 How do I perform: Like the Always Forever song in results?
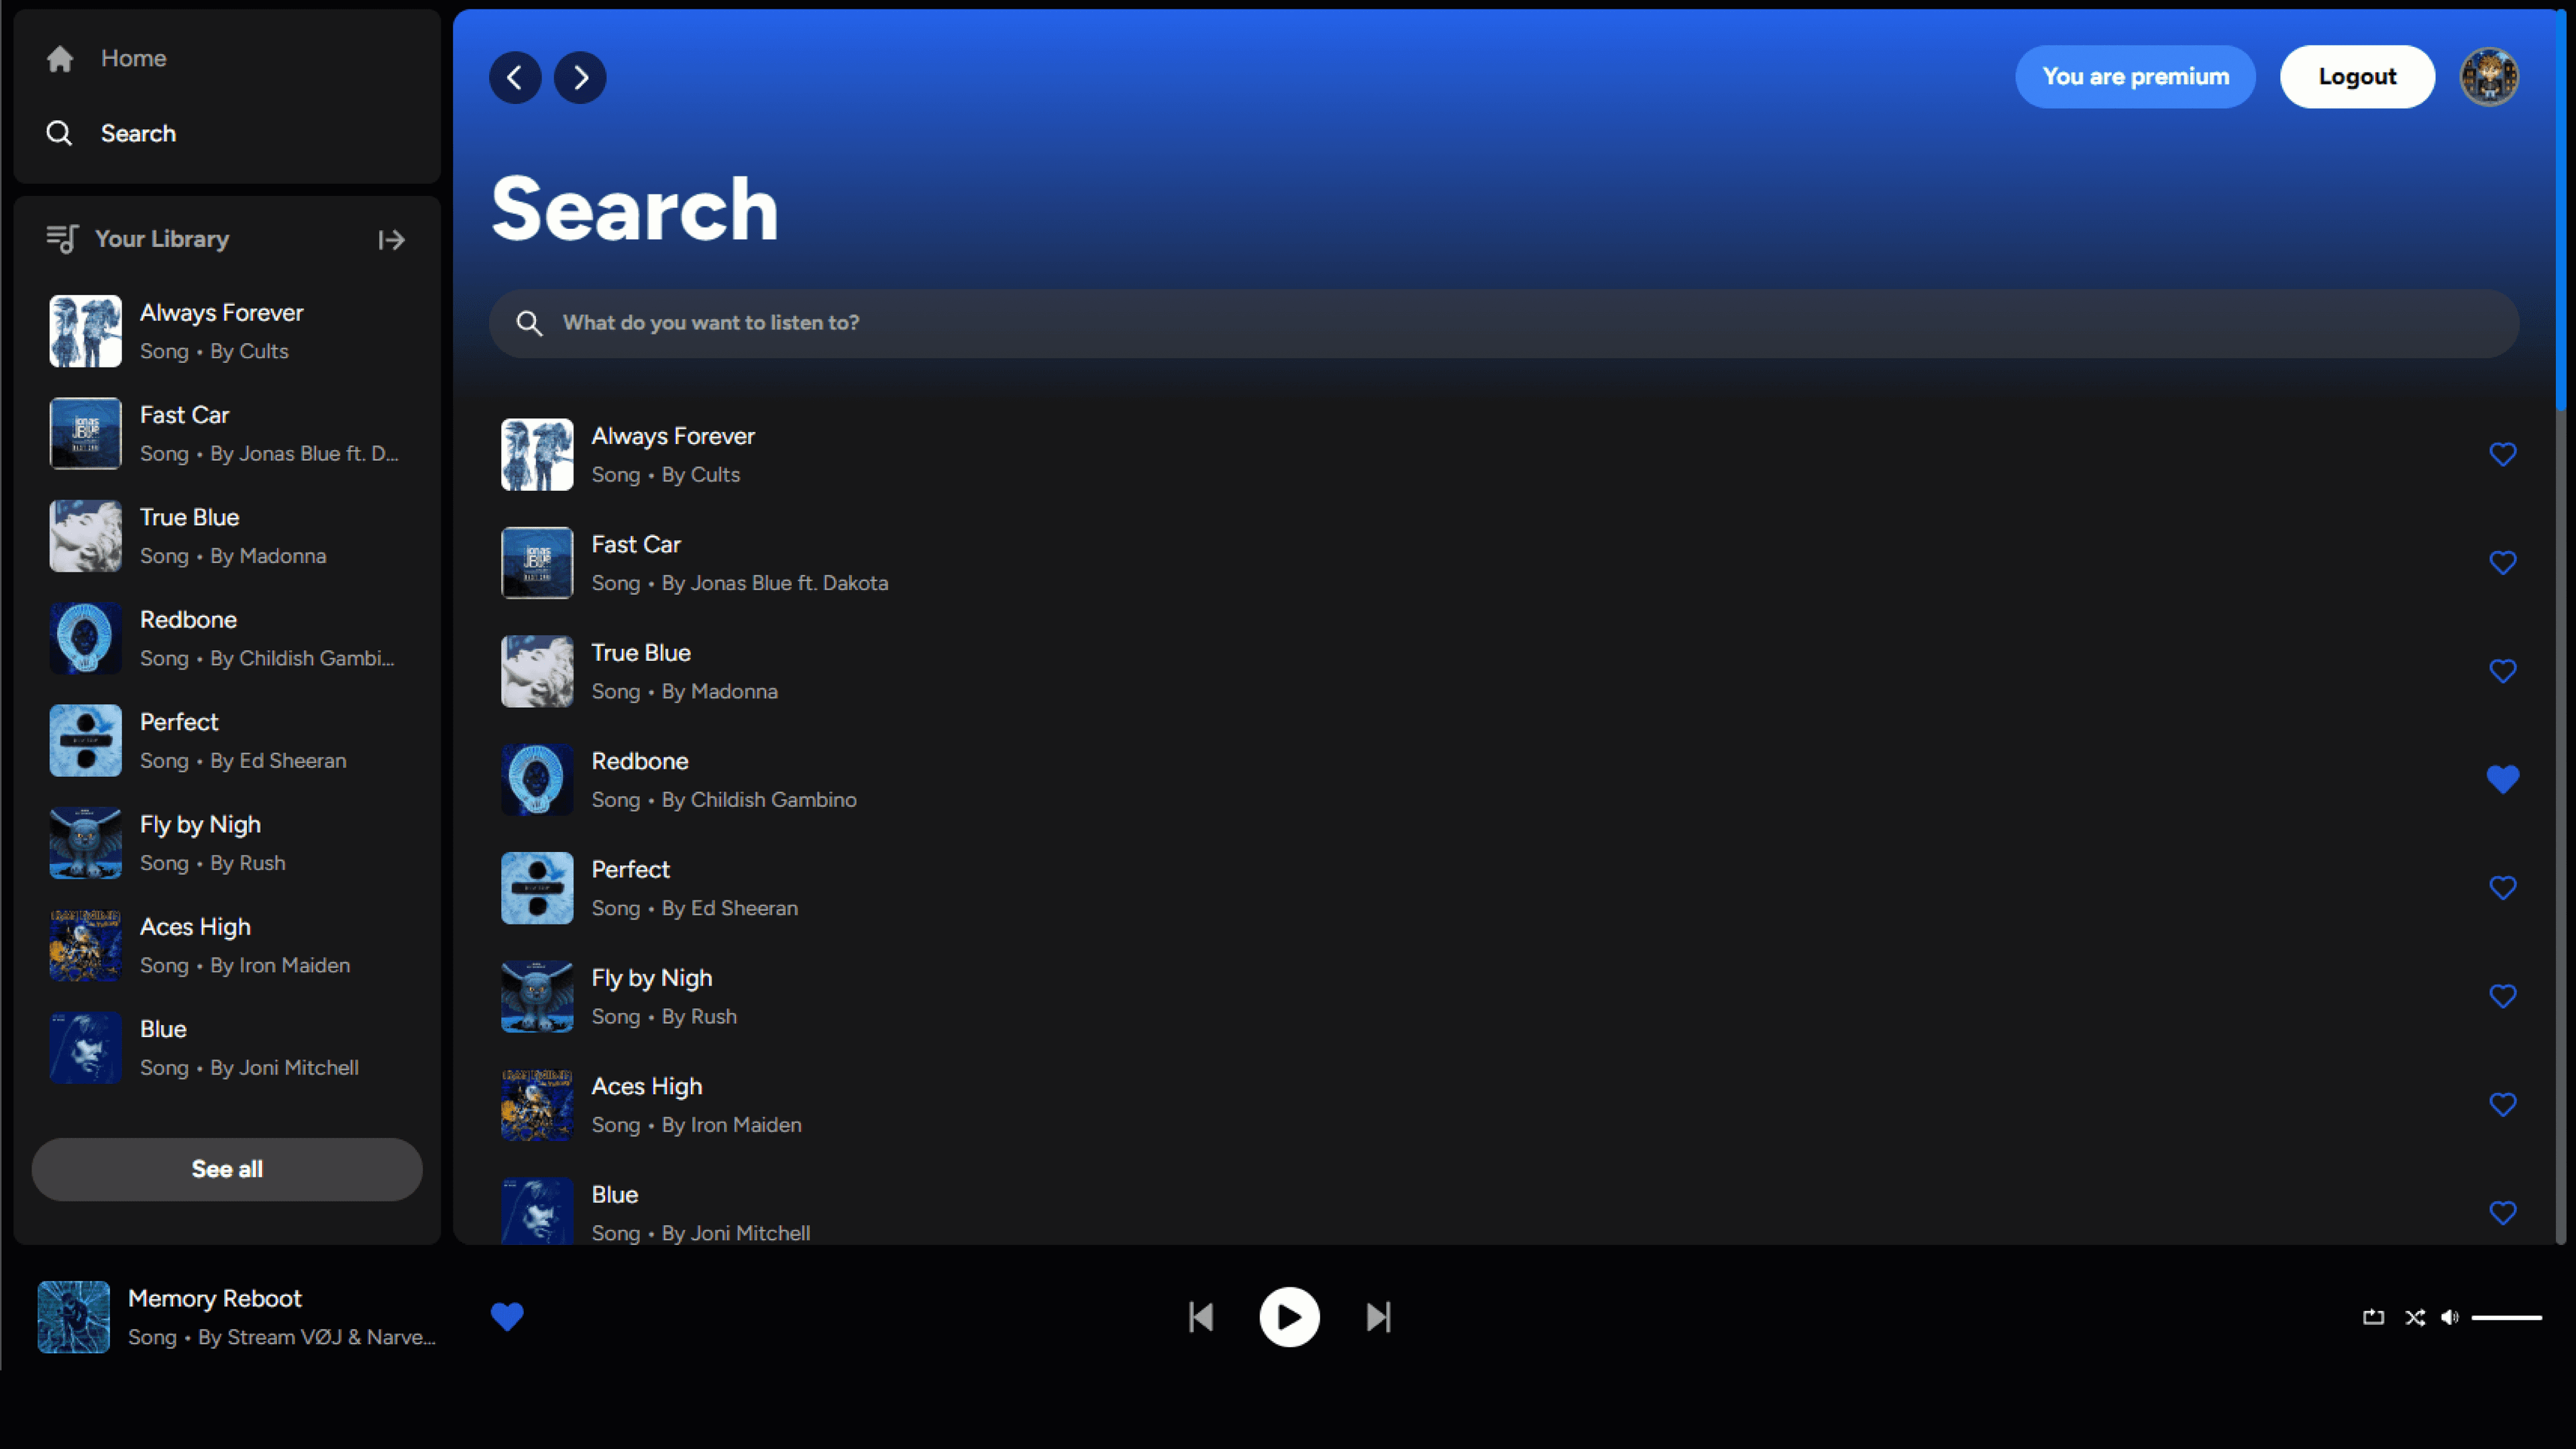click(2502, 455)
